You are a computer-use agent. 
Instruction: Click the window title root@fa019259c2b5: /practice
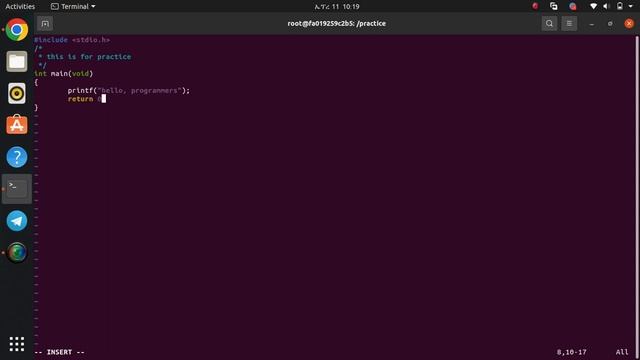coord(336,23)
